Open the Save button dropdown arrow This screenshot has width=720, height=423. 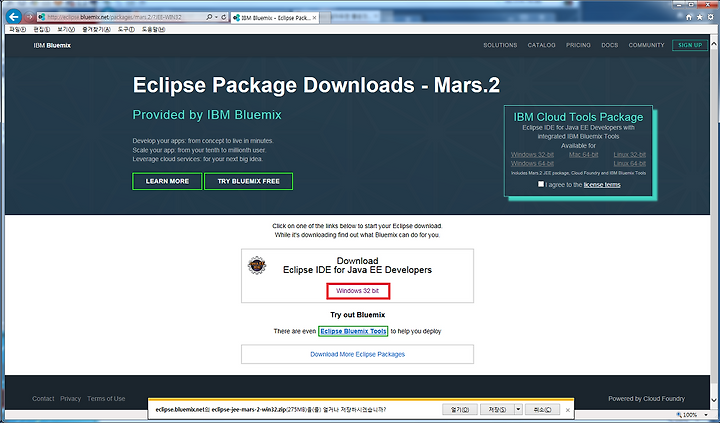click(x=518, y=409)
